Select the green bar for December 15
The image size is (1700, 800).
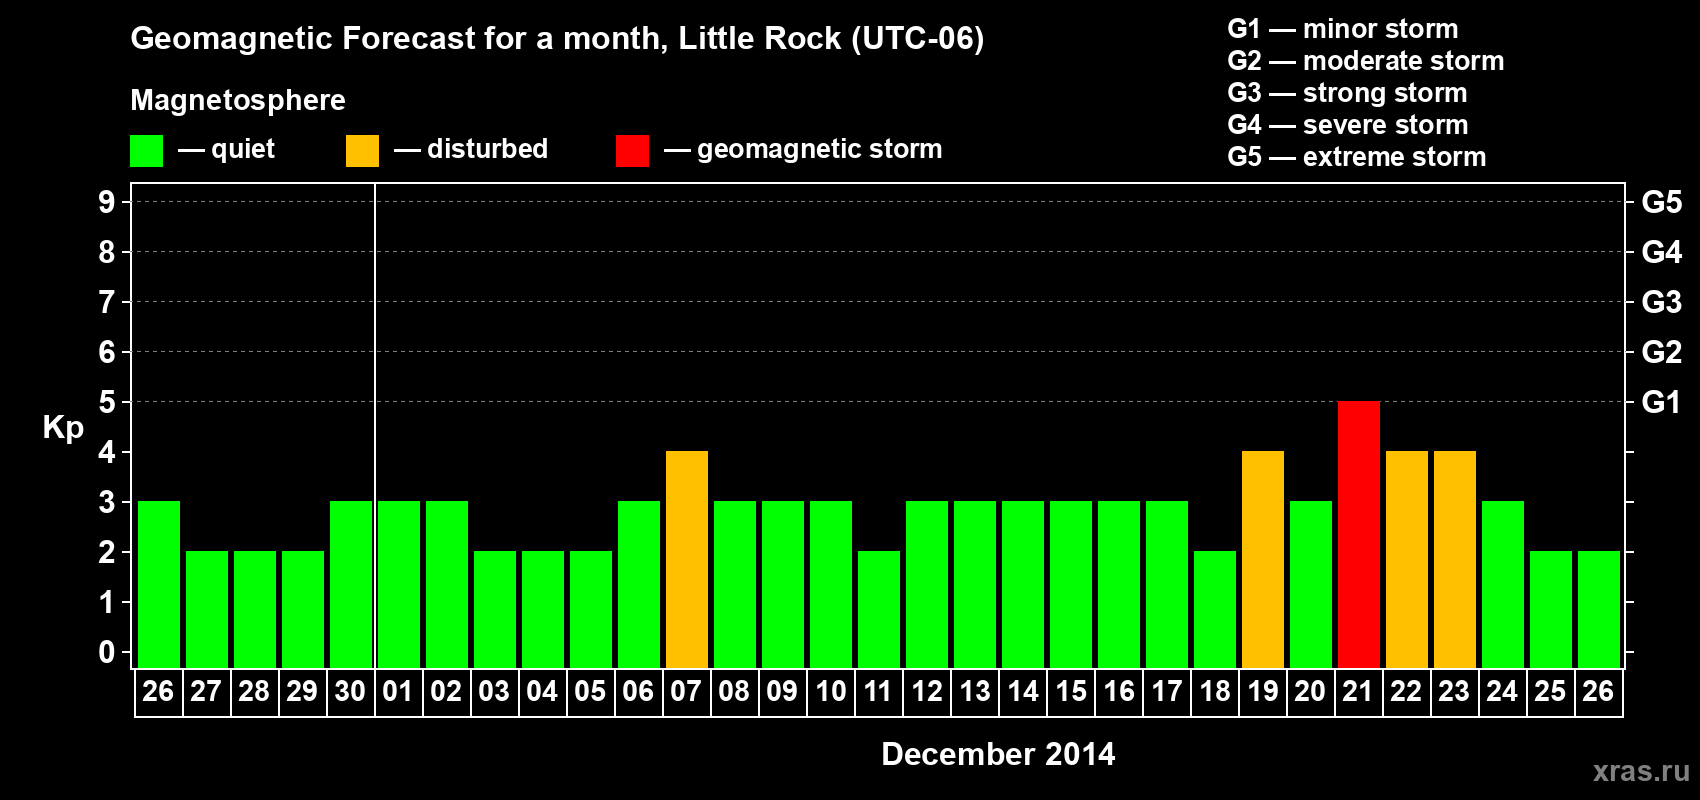1071,584
